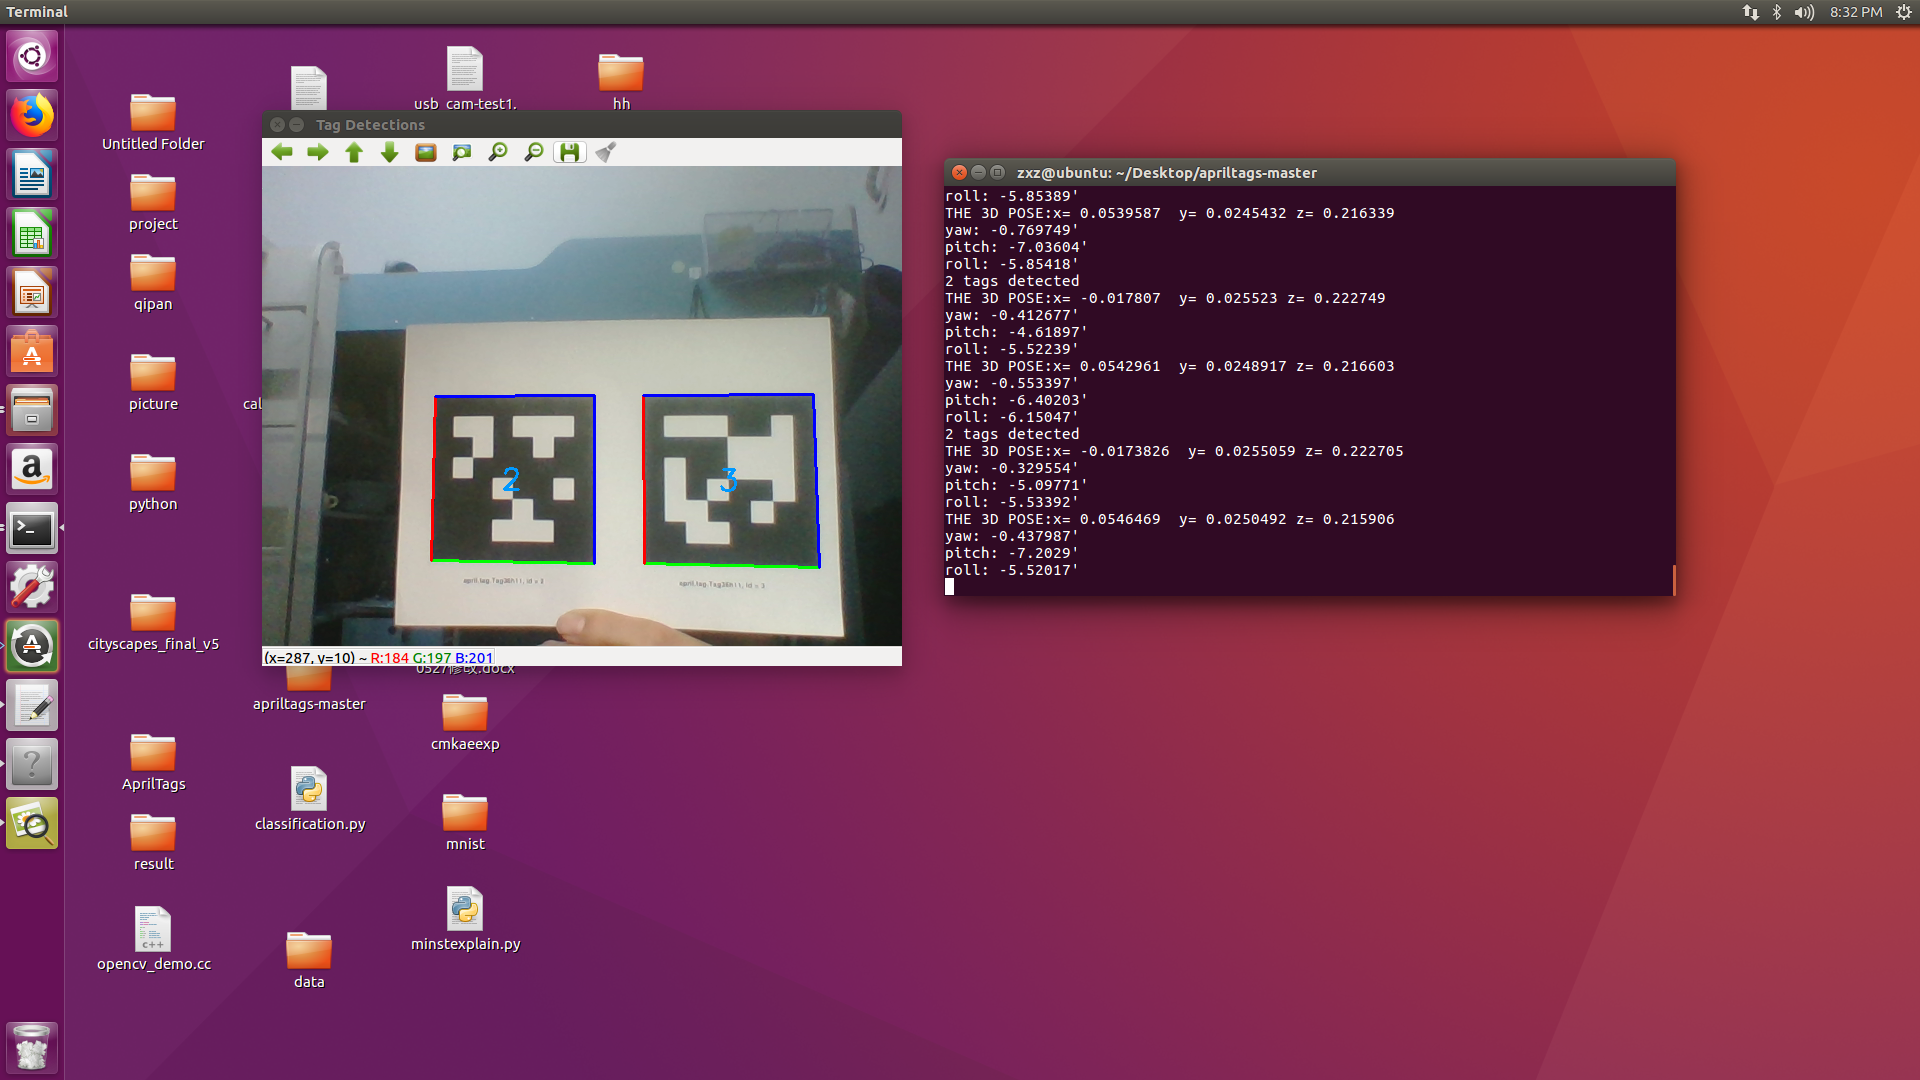The image size is (1920, 1080).
Task: Pan the image right with arrow icon
Action: (318, 152)
